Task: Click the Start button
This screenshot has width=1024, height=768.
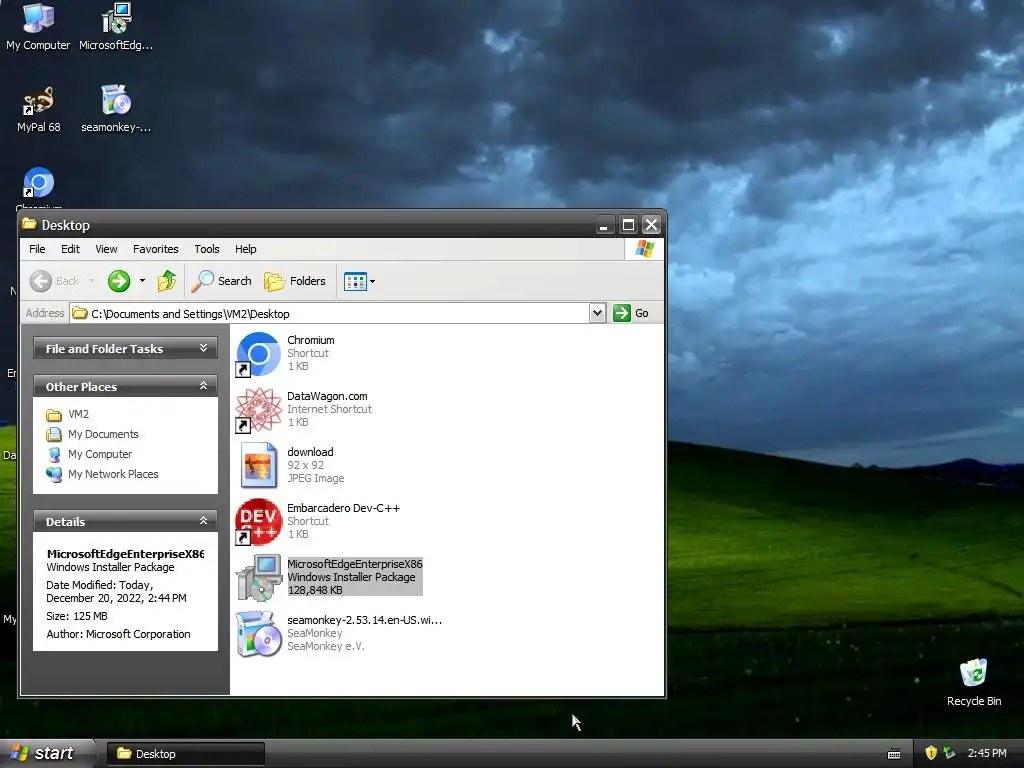Action: pyautogui.click(x=46, y=753)
